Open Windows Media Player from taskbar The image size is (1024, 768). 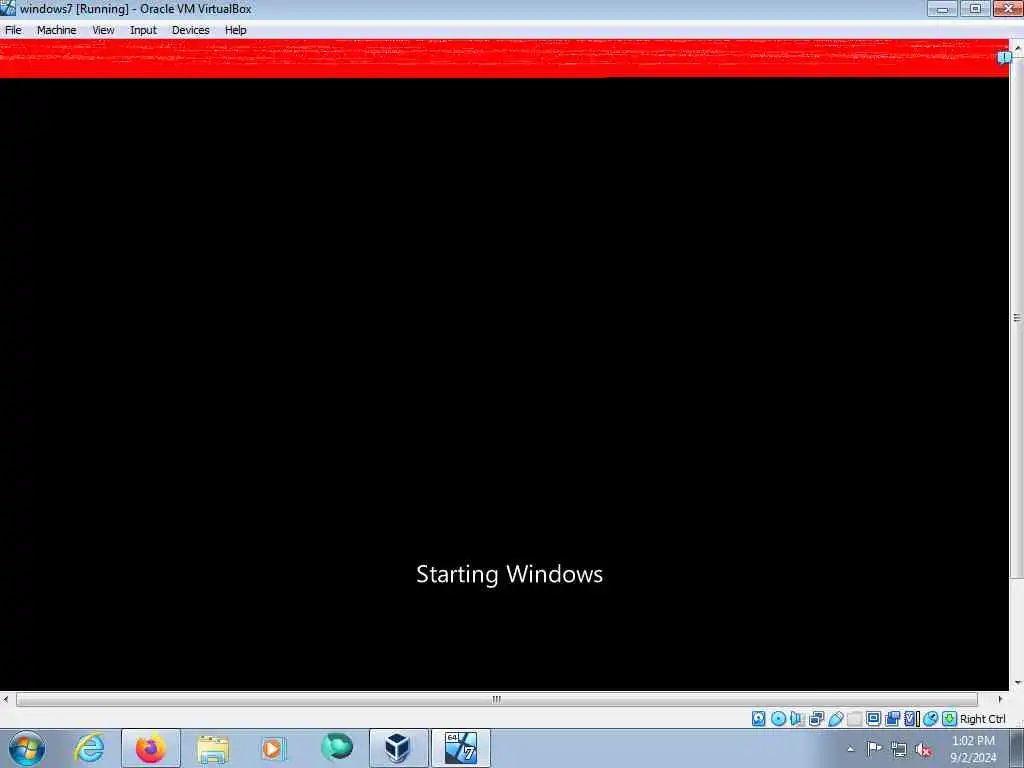click(274, 748)
